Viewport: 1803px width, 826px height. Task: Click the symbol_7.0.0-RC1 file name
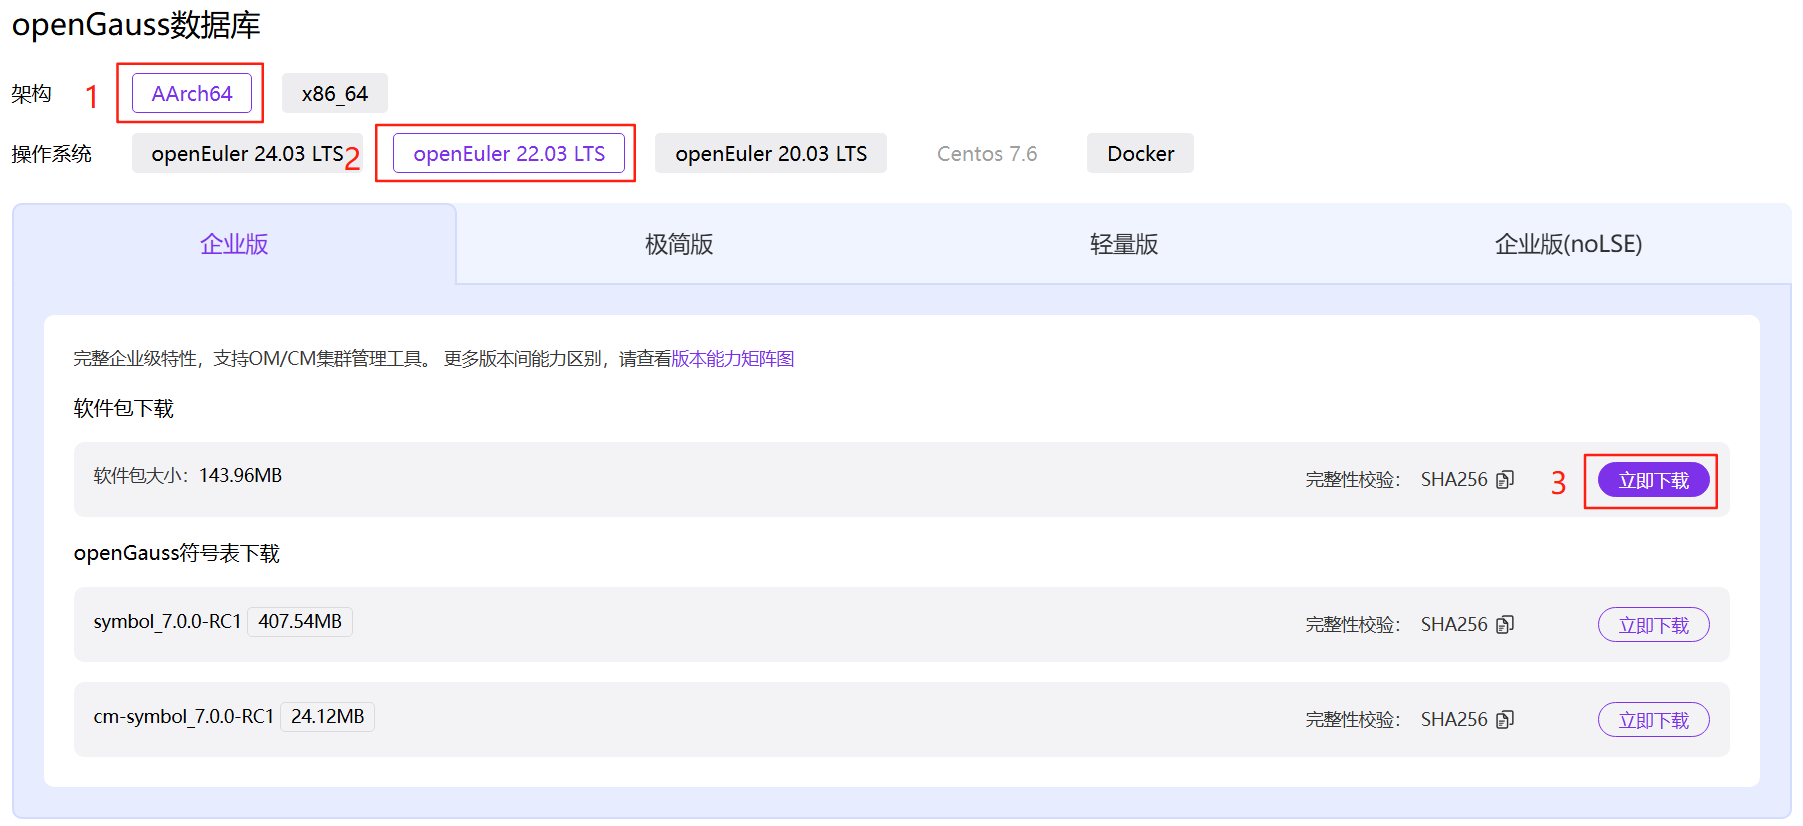point(167,621)
